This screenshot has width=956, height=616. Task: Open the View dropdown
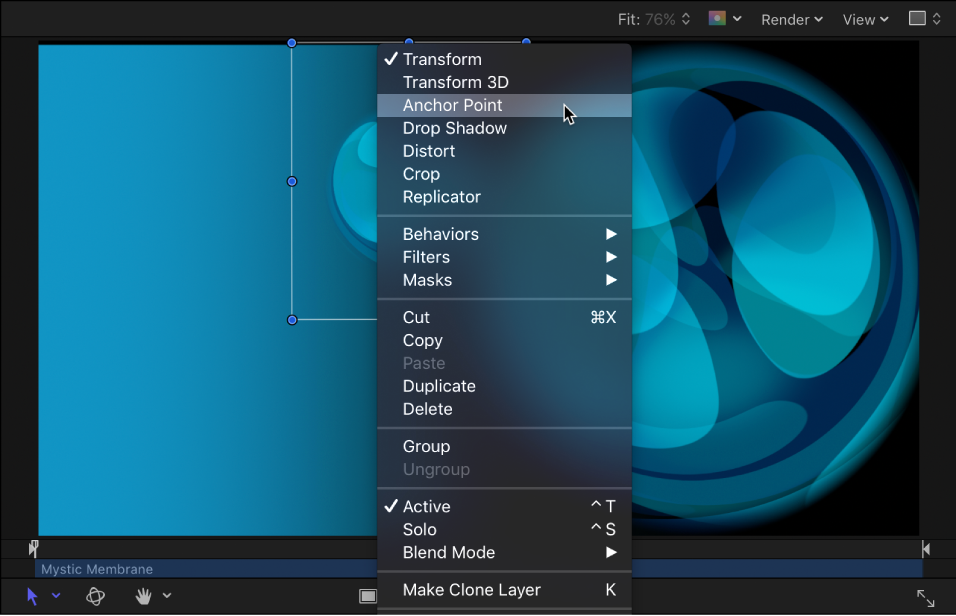(860, 18)
